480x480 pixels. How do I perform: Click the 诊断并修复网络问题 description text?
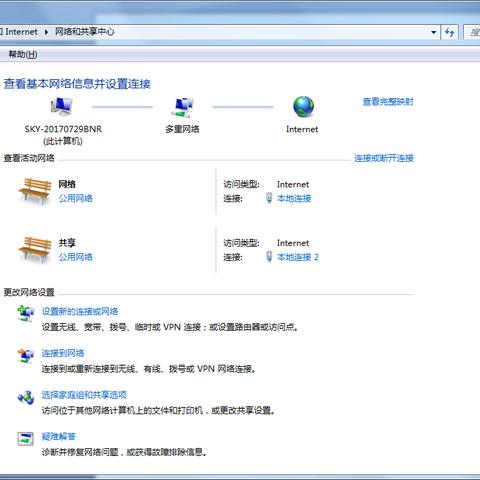[x=124, y=452]
